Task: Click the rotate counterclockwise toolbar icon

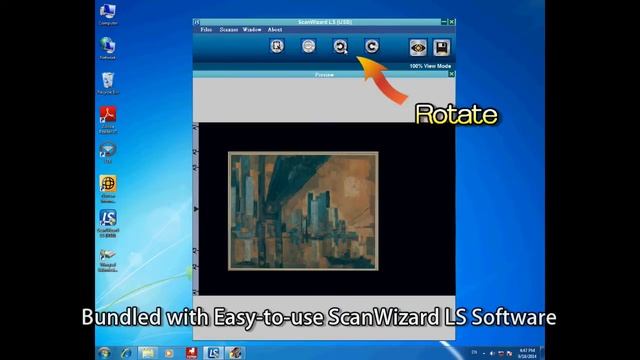Action: coord(340,46)
